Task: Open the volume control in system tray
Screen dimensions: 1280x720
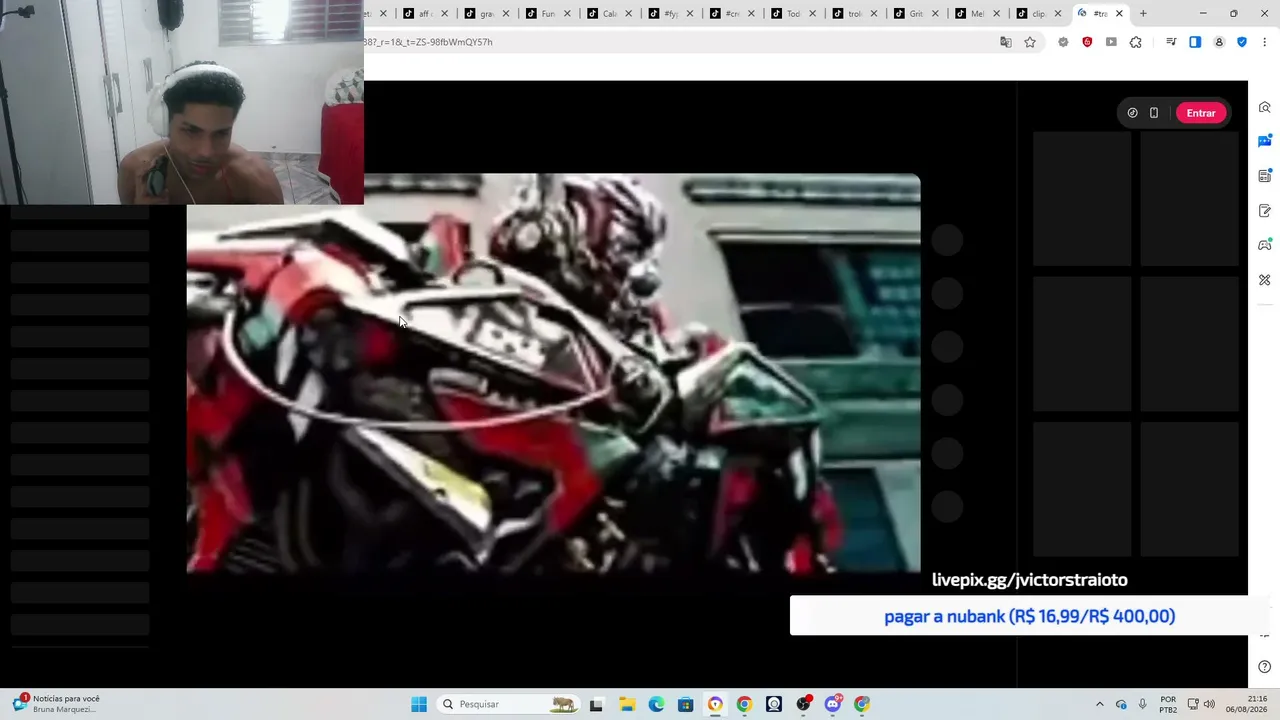Action: pos(1209,704)
